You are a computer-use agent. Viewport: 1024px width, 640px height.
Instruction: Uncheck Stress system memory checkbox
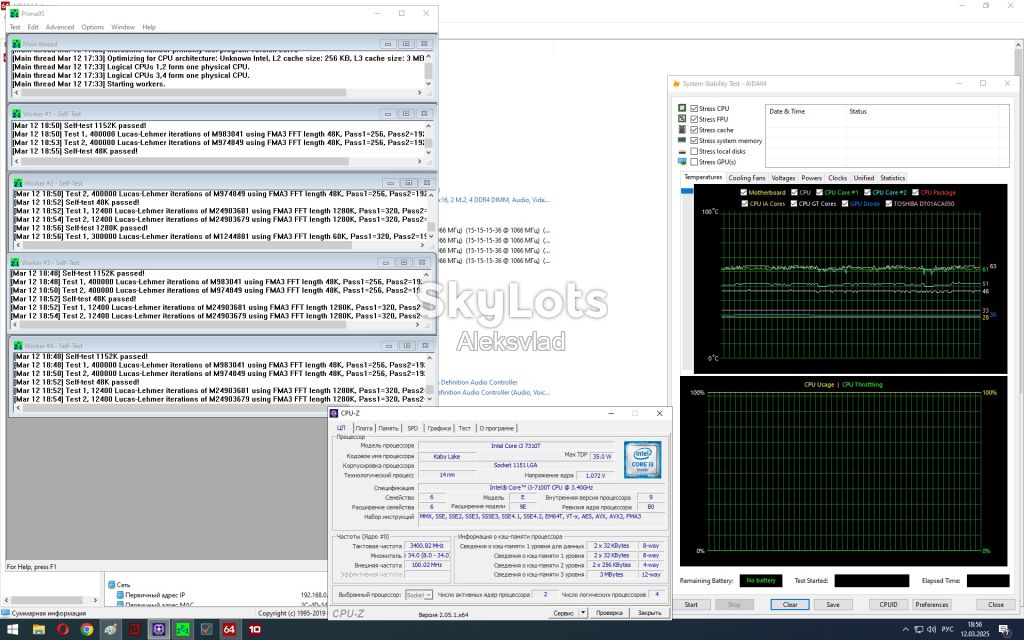pos(694,140)
